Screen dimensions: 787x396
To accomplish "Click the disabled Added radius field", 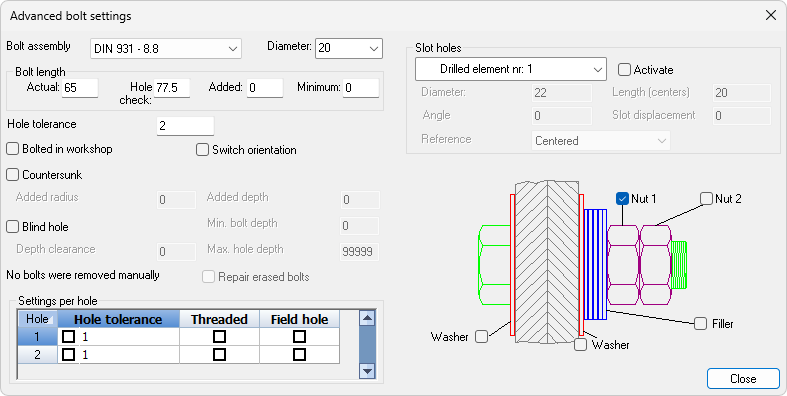I will [x=176, y=200].
